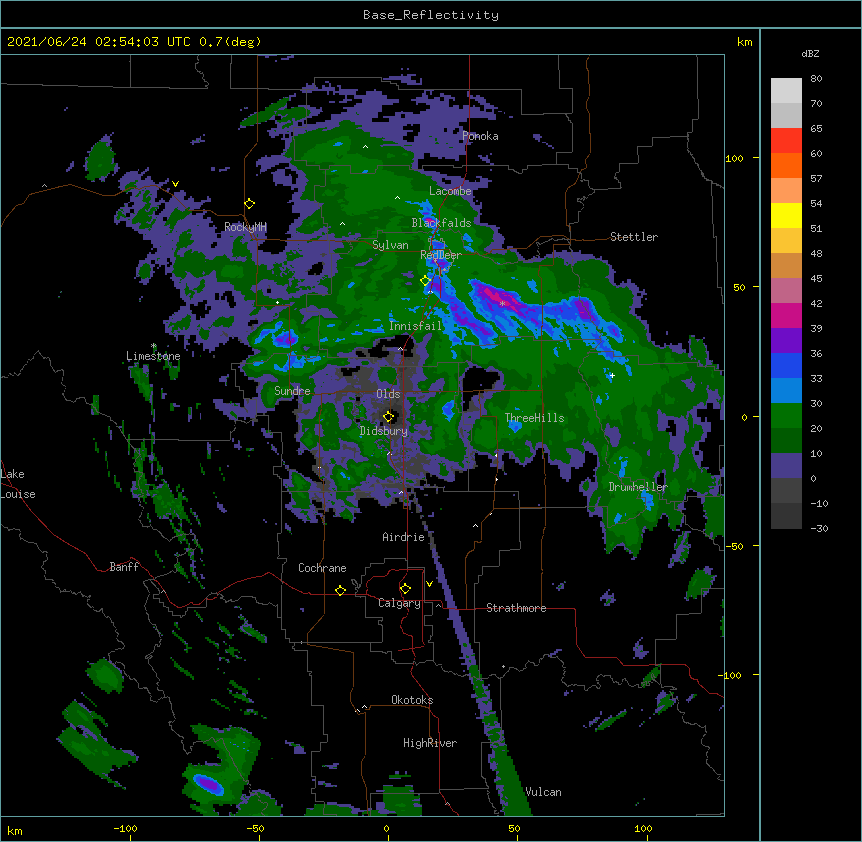Click the 65 value in dBZ legend
862x842 pixels.
pos(816,129)
